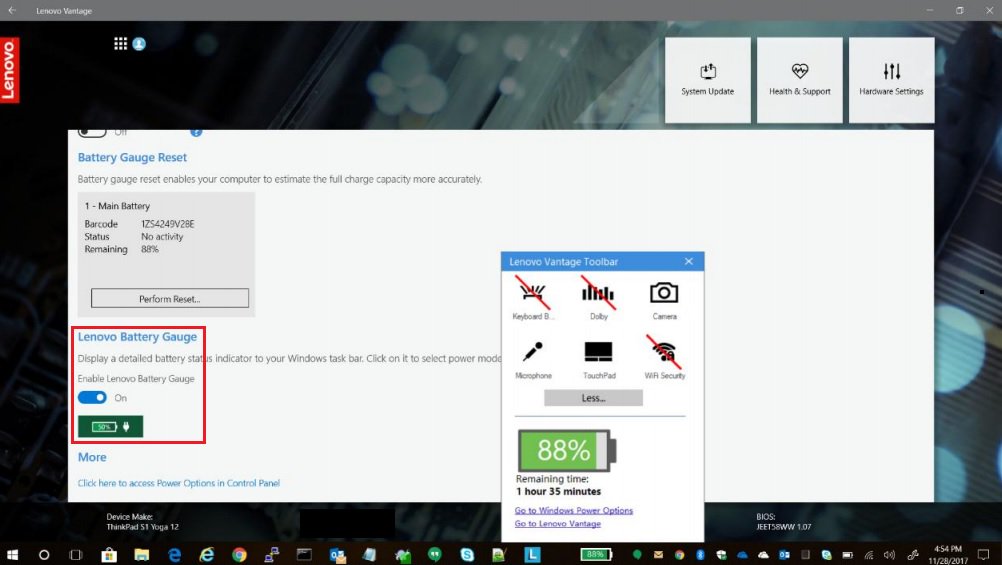Select the barcode value 1ZS4249V28E
This screenshot has width=1002, height=565.
pyautogui.click(x=167, y=224)
